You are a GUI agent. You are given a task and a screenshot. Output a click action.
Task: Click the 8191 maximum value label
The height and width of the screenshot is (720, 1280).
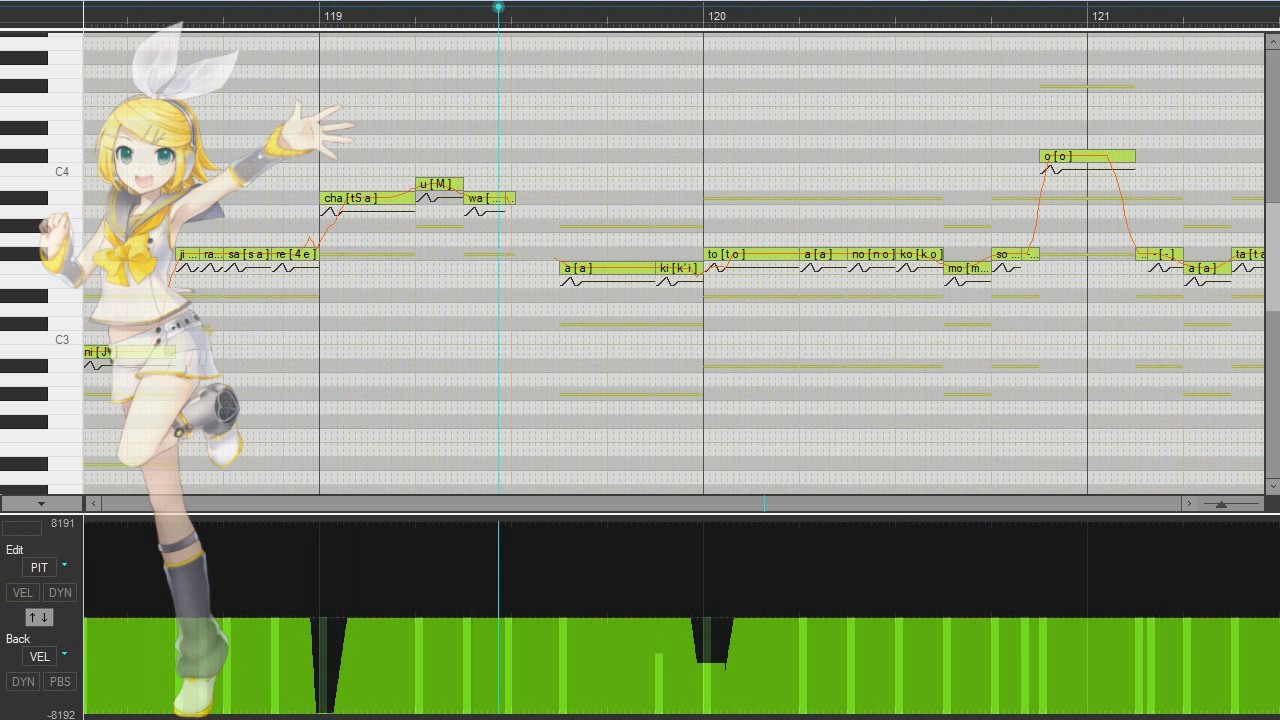coord(63,524)
